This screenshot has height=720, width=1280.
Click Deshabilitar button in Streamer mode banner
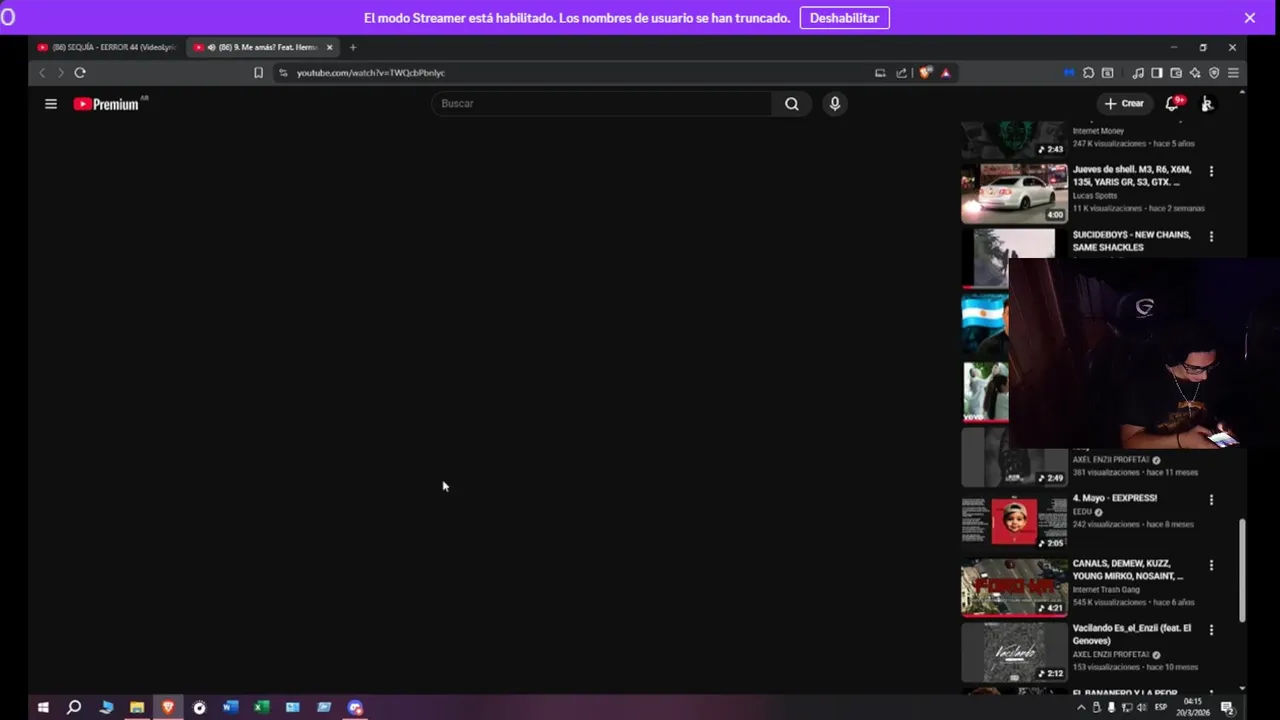coord(844,18)
